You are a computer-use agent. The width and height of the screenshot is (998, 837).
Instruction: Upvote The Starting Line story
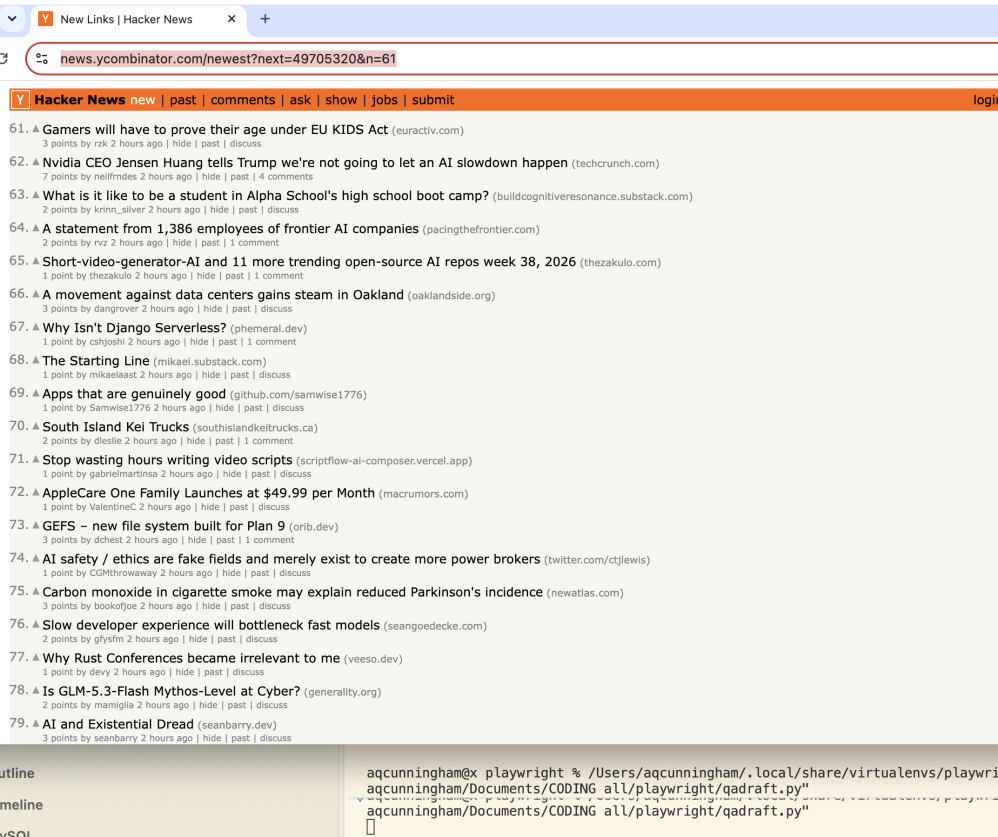(x=36, y=361)
